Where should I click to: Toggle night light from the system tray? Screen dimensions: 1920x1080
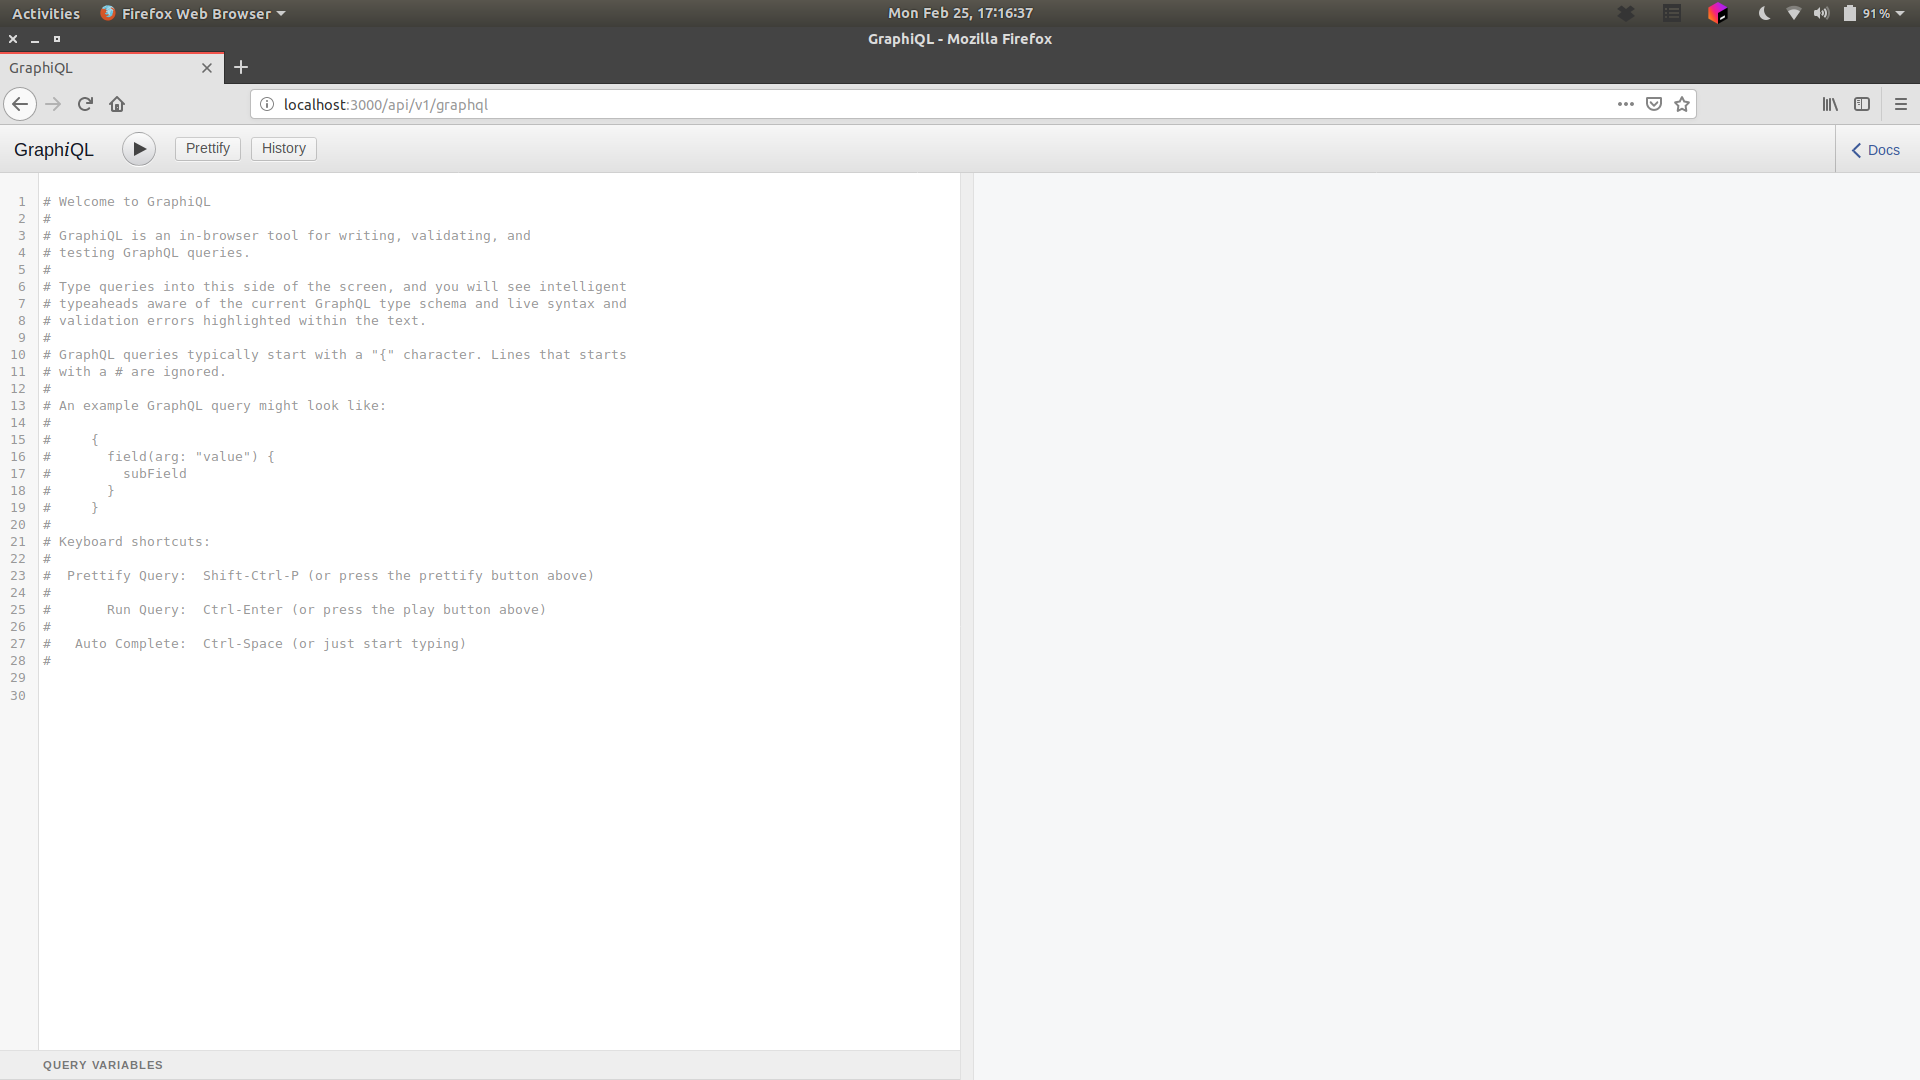point(1763,13)
